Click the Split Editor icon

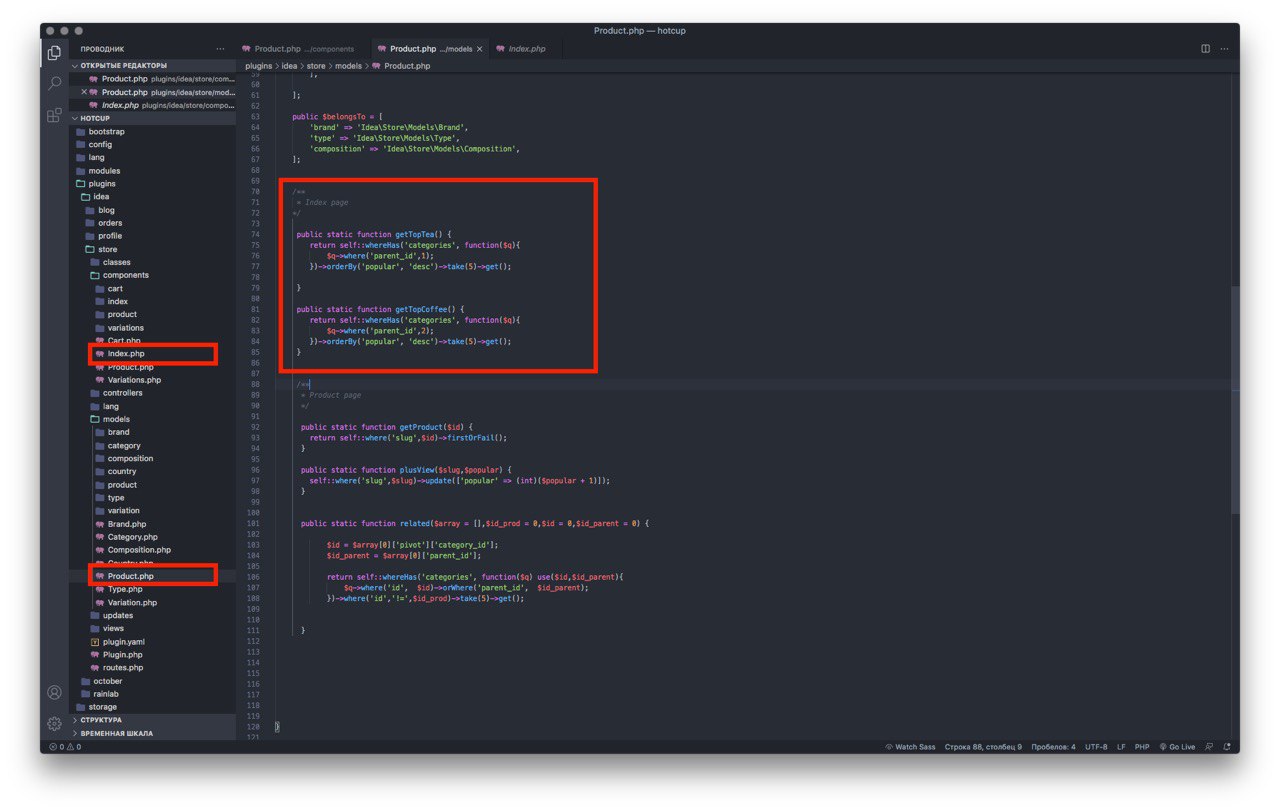[1205, 48]
